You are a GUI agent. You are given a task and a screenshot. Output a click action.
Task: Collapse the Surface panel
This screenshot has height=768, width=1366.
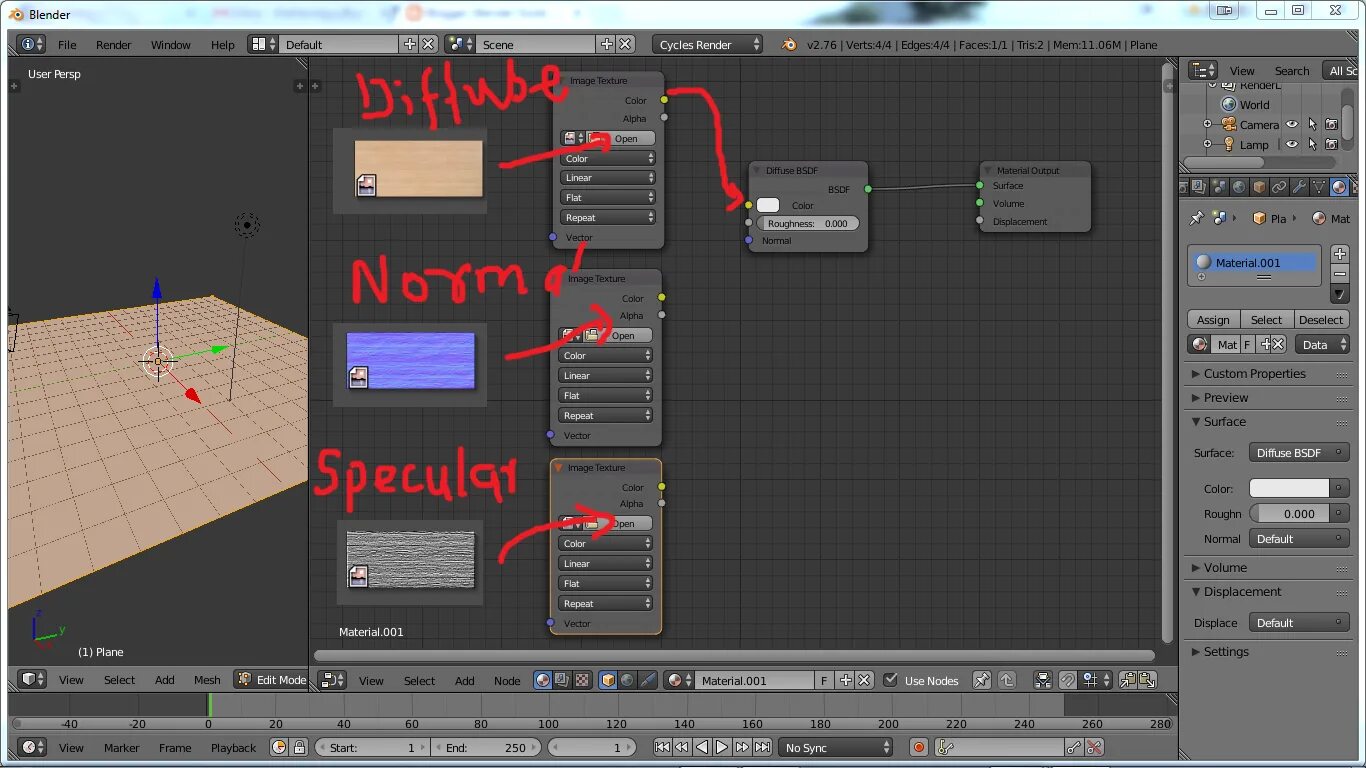[1225, 422]
